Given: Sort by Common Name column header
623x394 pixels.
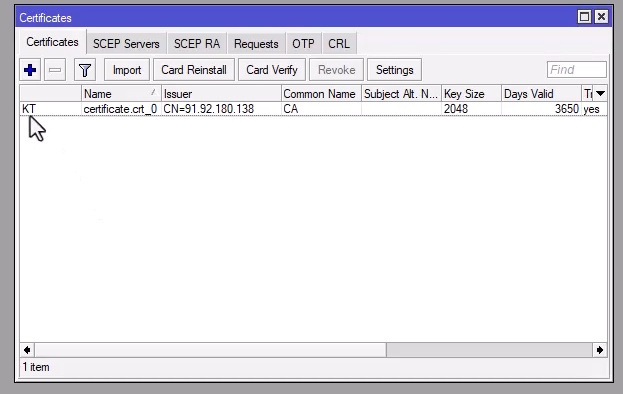Looking at the screenshot, I should coord(321,94).
